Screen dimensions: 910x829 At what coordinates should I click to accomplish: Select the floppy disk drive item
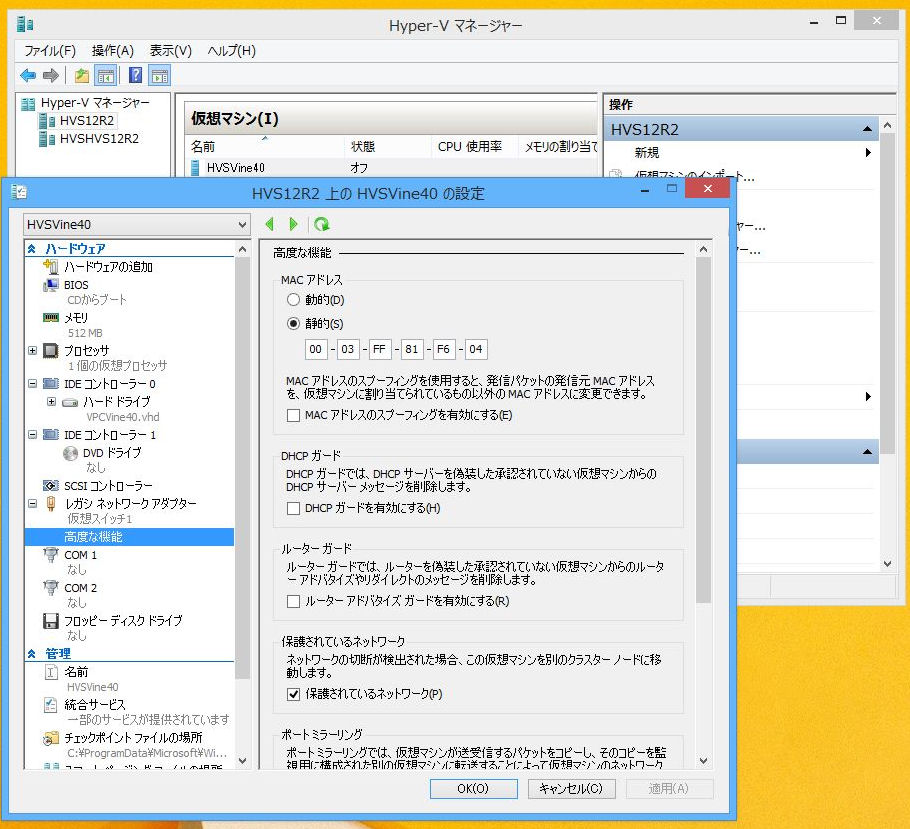(123, 621)
